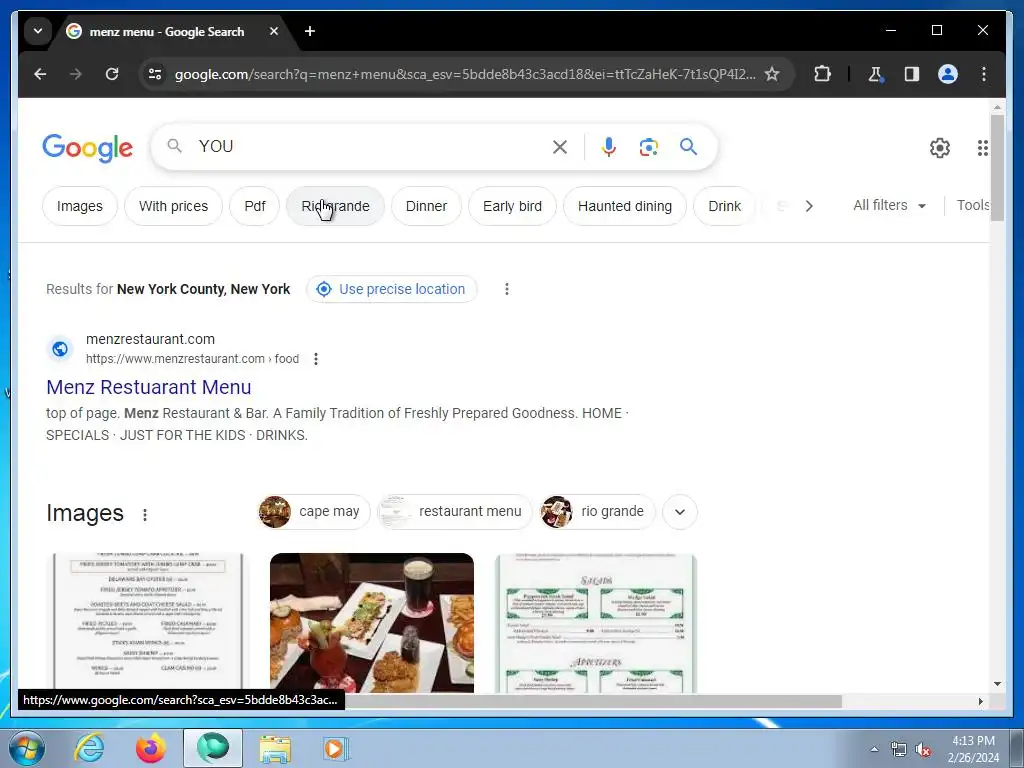Click the forward navigation arrow
Image resolution: width=1024 pixels, height=768 pixels.
click(76, 74)
